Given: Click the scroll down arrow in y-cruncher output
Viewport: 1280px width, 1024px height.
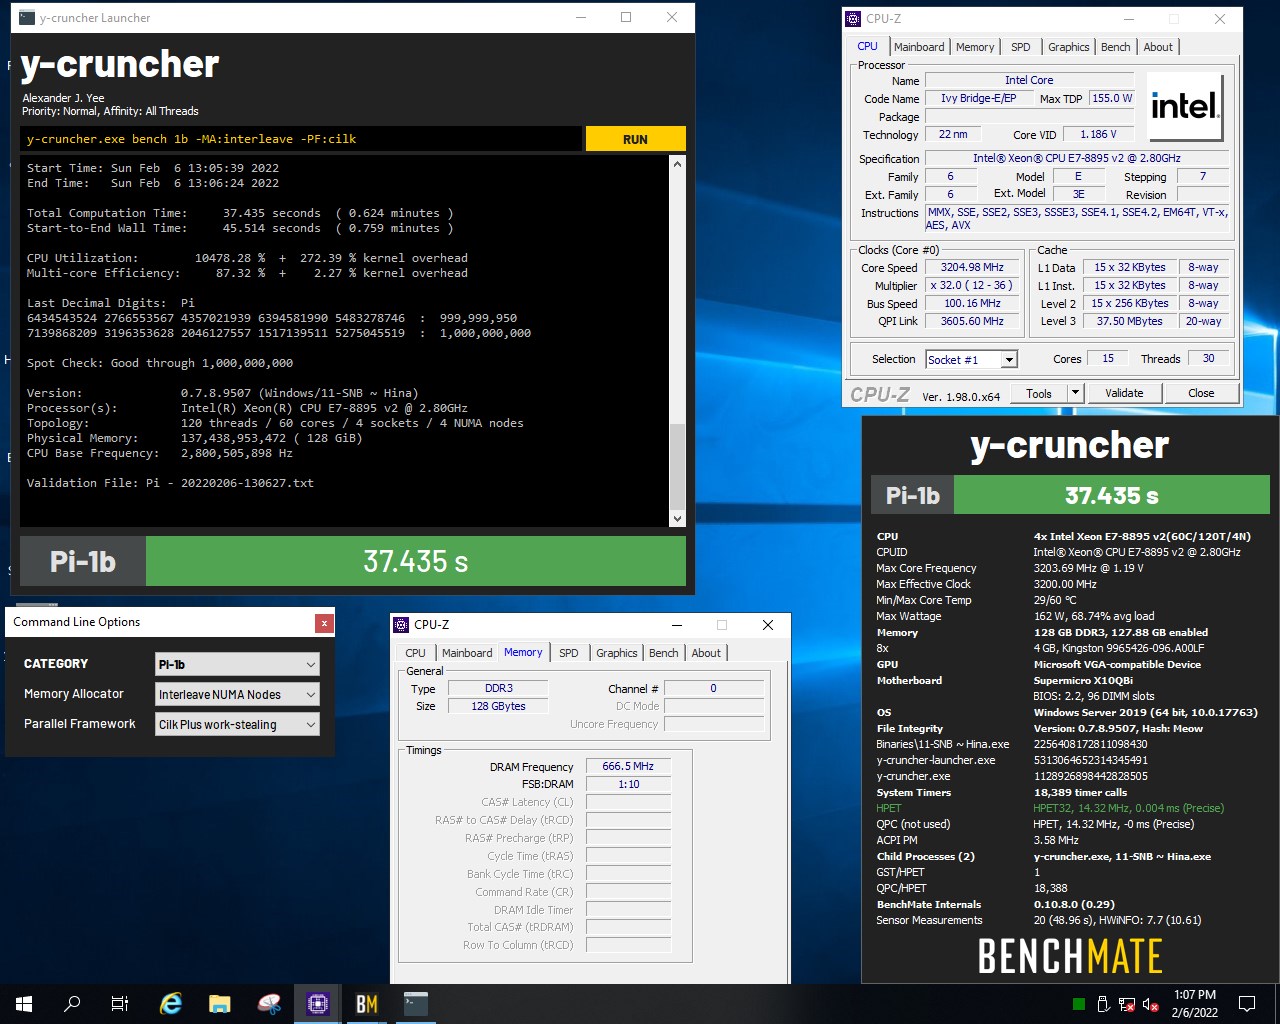Looking at the screenshot, I should pos(677,518).
